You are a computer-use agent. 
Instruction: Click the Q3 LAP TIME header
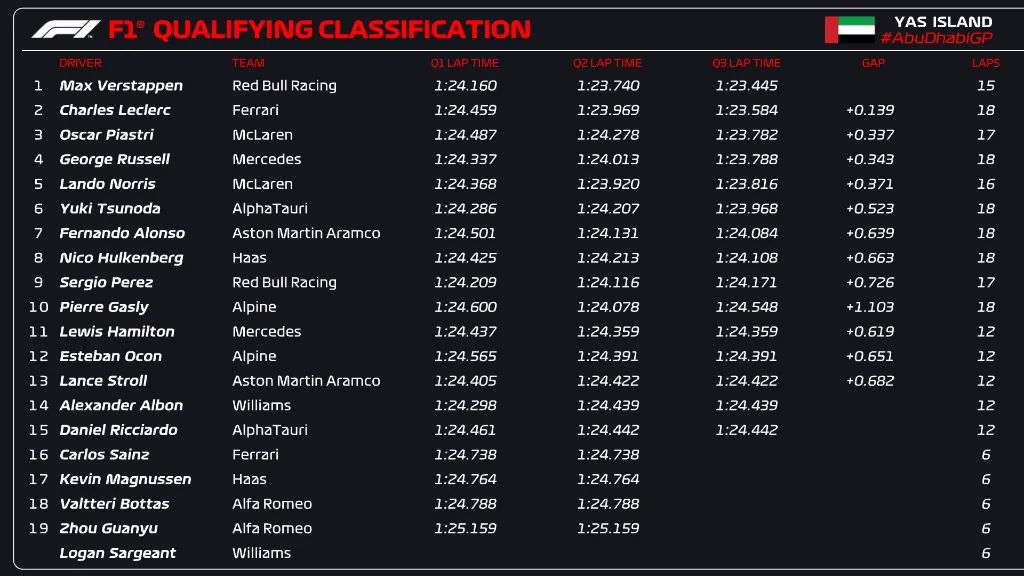click(746, 63)
